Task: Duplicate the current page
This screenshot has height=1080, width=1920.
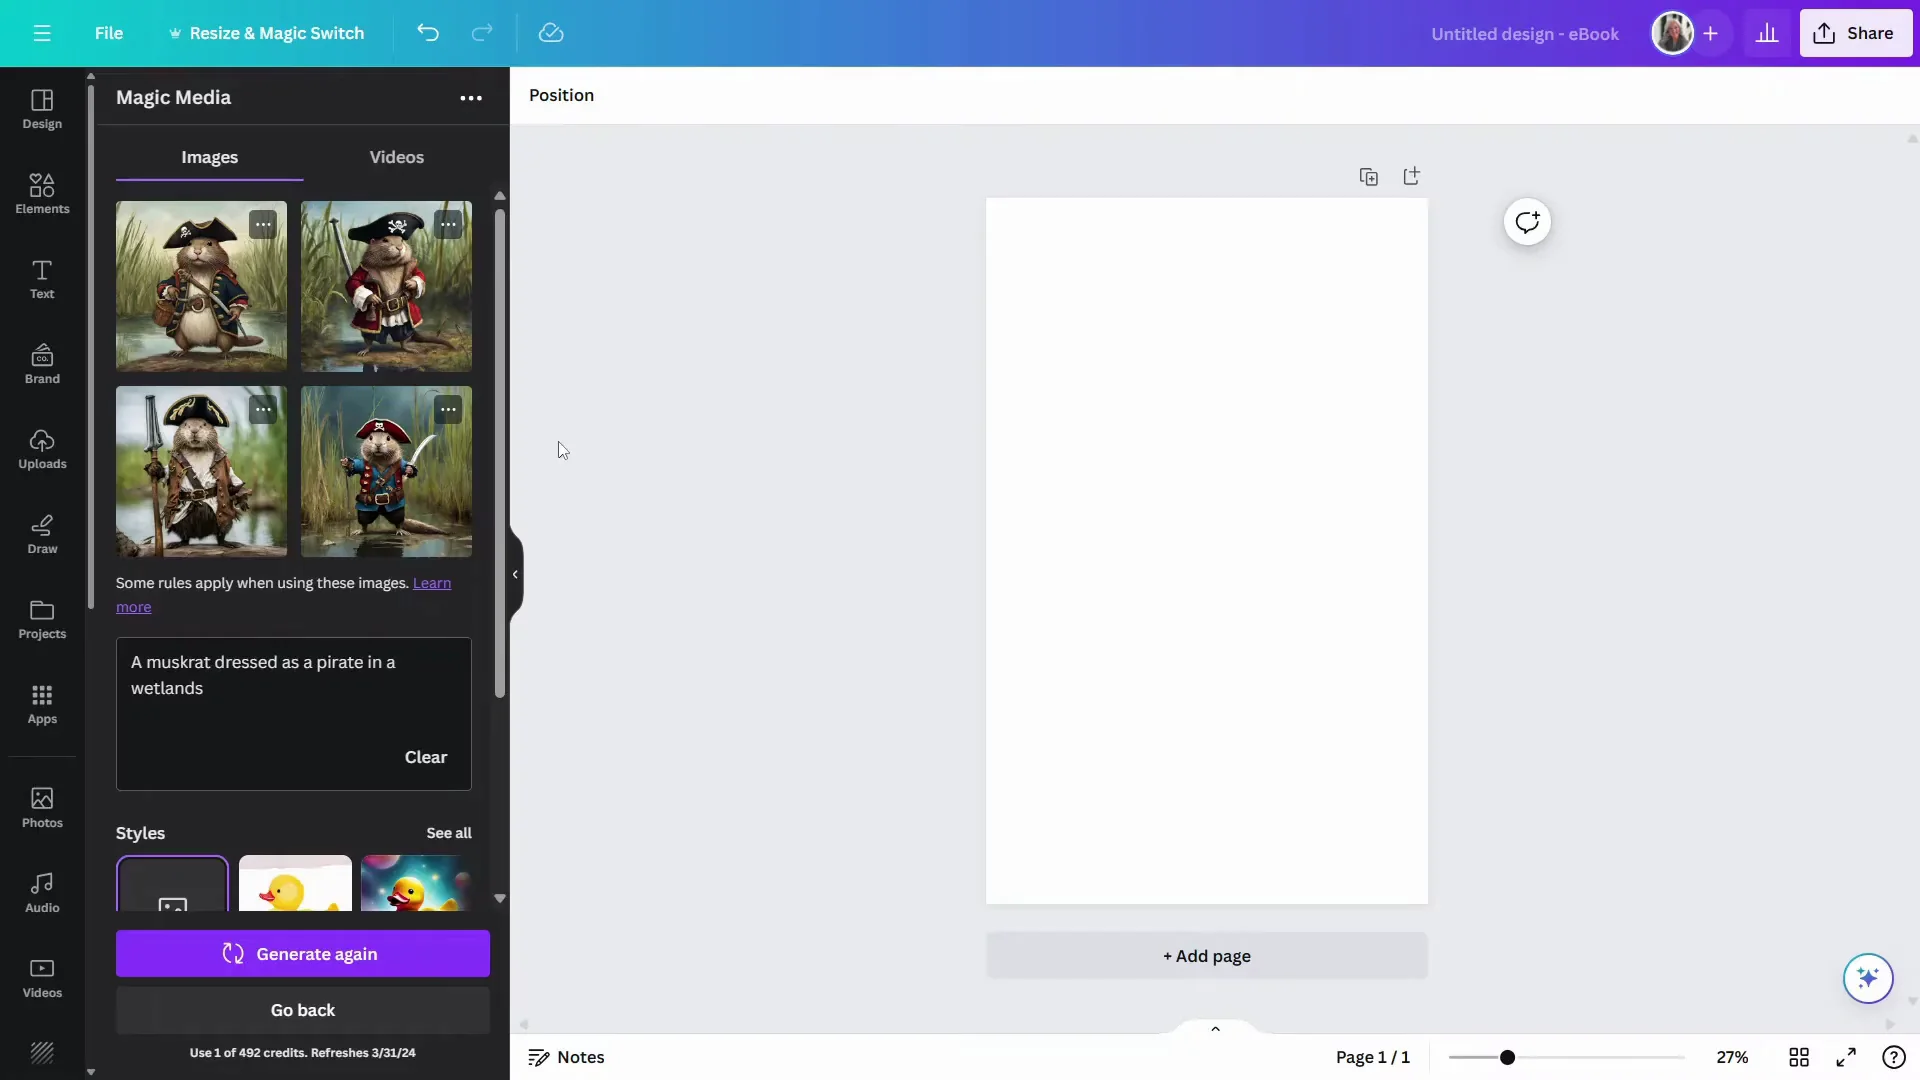Action: (1369, 176)
